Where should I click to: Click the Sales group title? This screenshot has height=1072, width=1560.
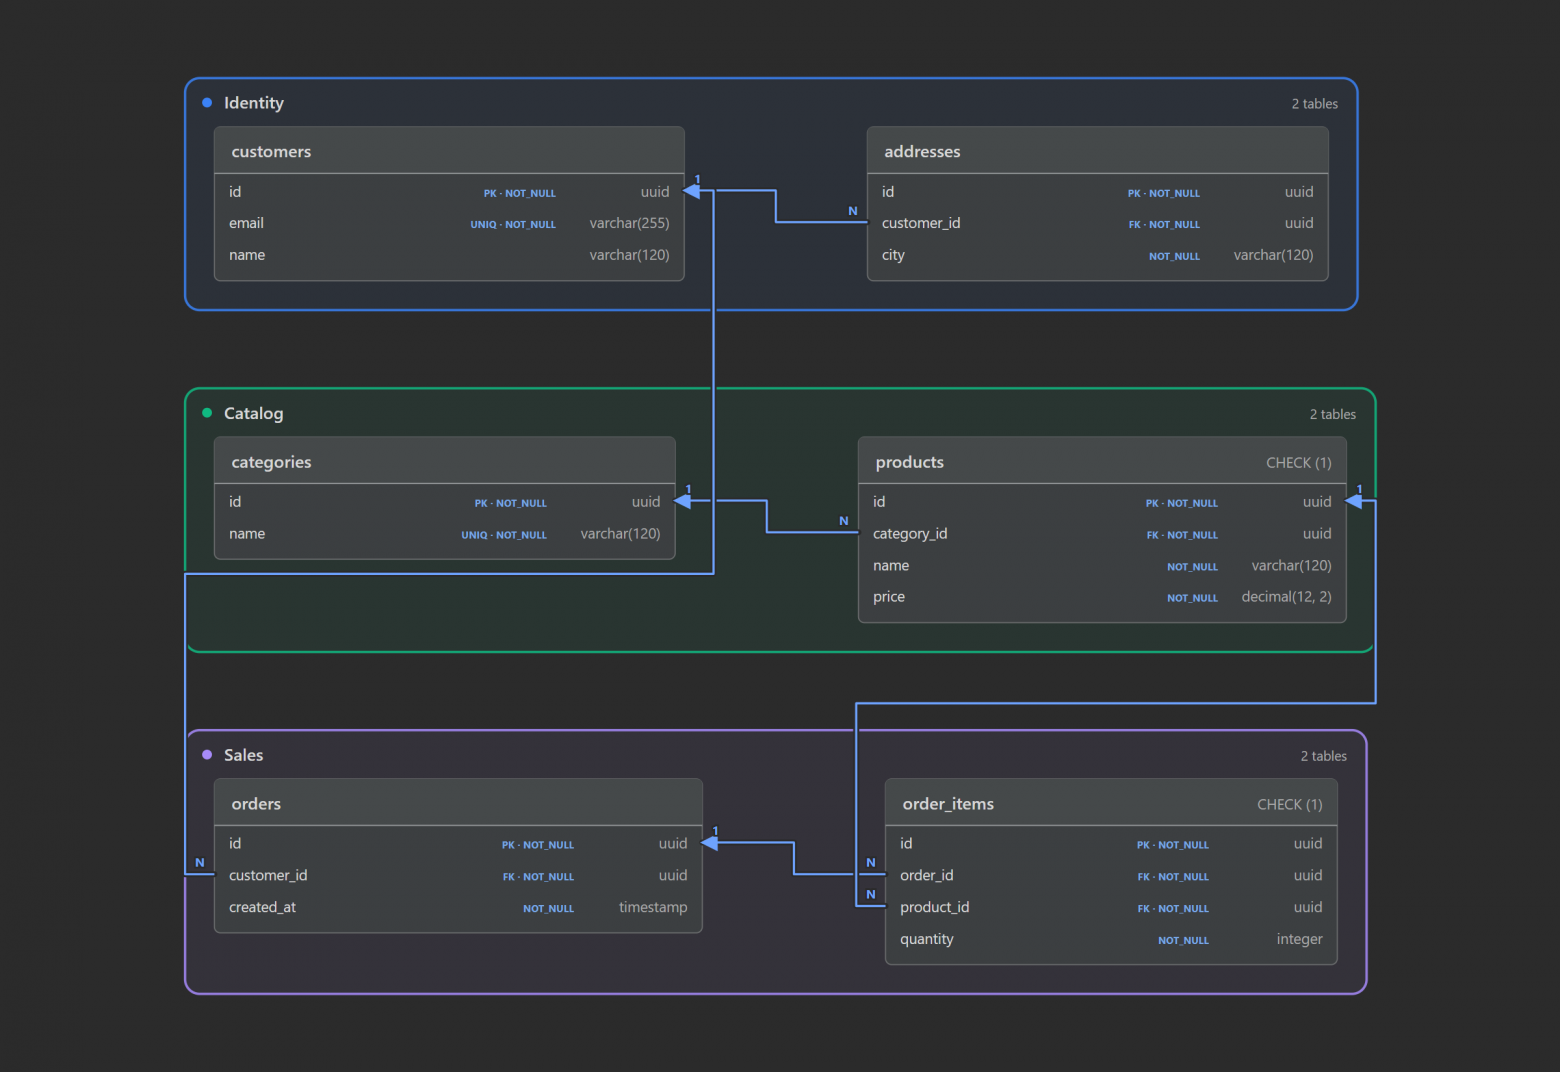click(243, 755)
